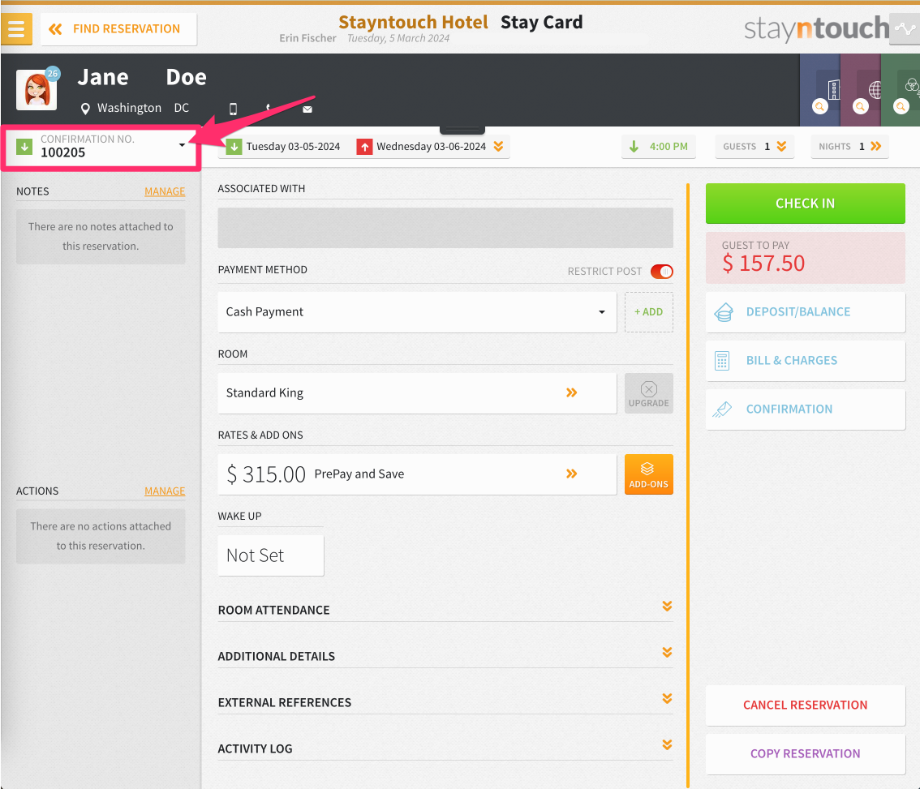Screen dimensions: 920x789
Task: Expand the stay dates chevron
Action: click(x=498, y=147)
